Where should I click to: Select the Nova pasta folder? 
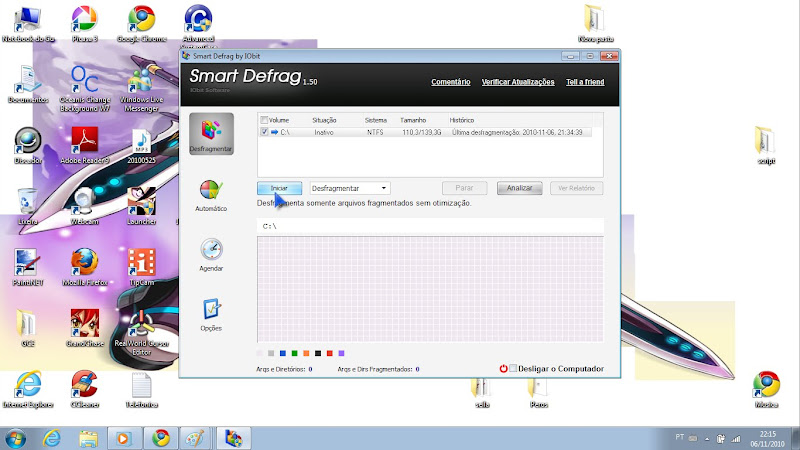[x=595, y=23]
